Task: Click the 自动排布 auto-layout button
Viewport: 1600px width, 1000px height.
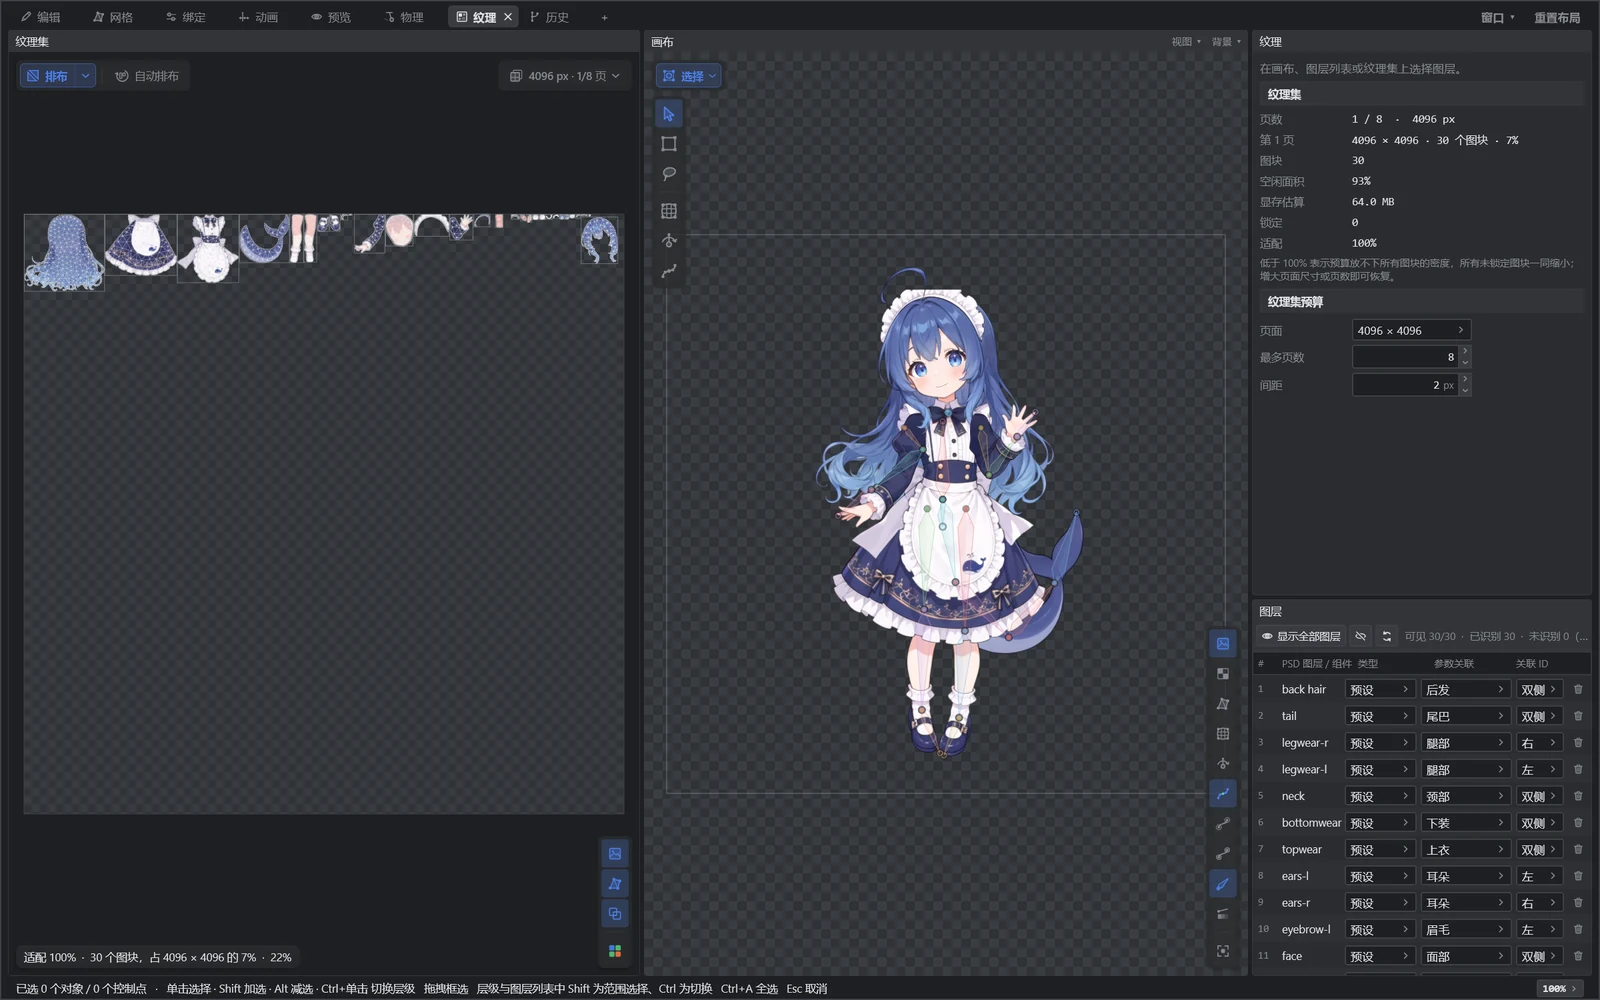Action: 147,76
